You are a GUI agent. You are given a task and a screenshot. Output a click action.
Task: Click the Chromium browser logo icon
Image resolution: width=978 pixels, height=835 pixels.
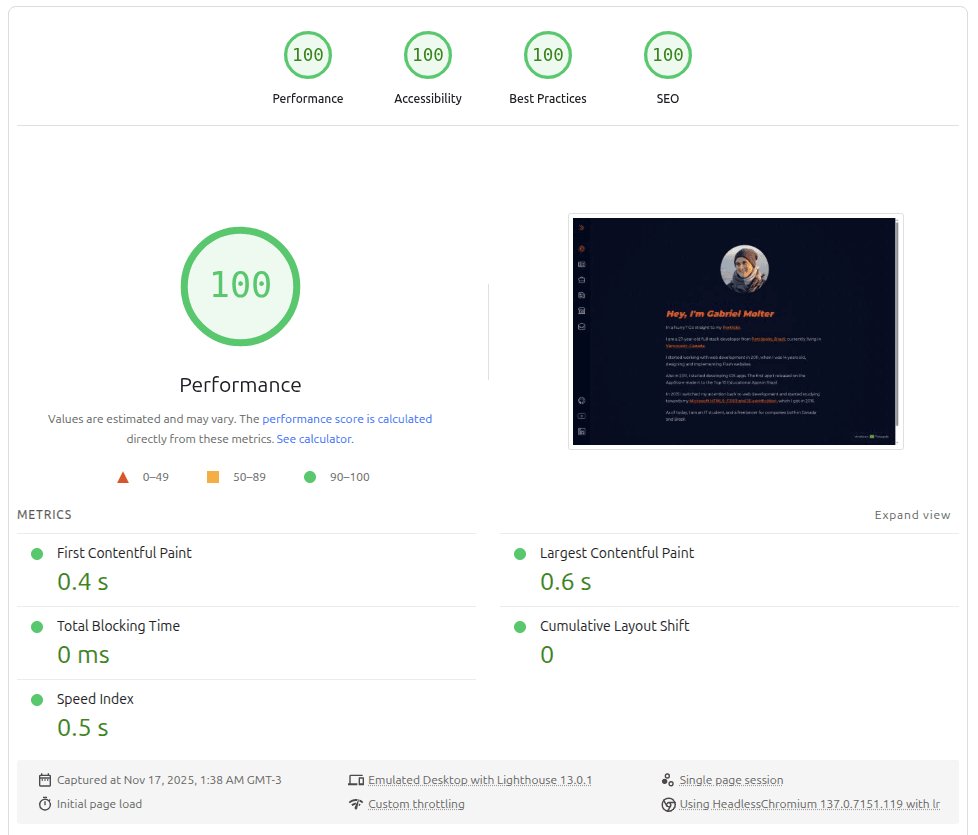click(x=668, y=803)
